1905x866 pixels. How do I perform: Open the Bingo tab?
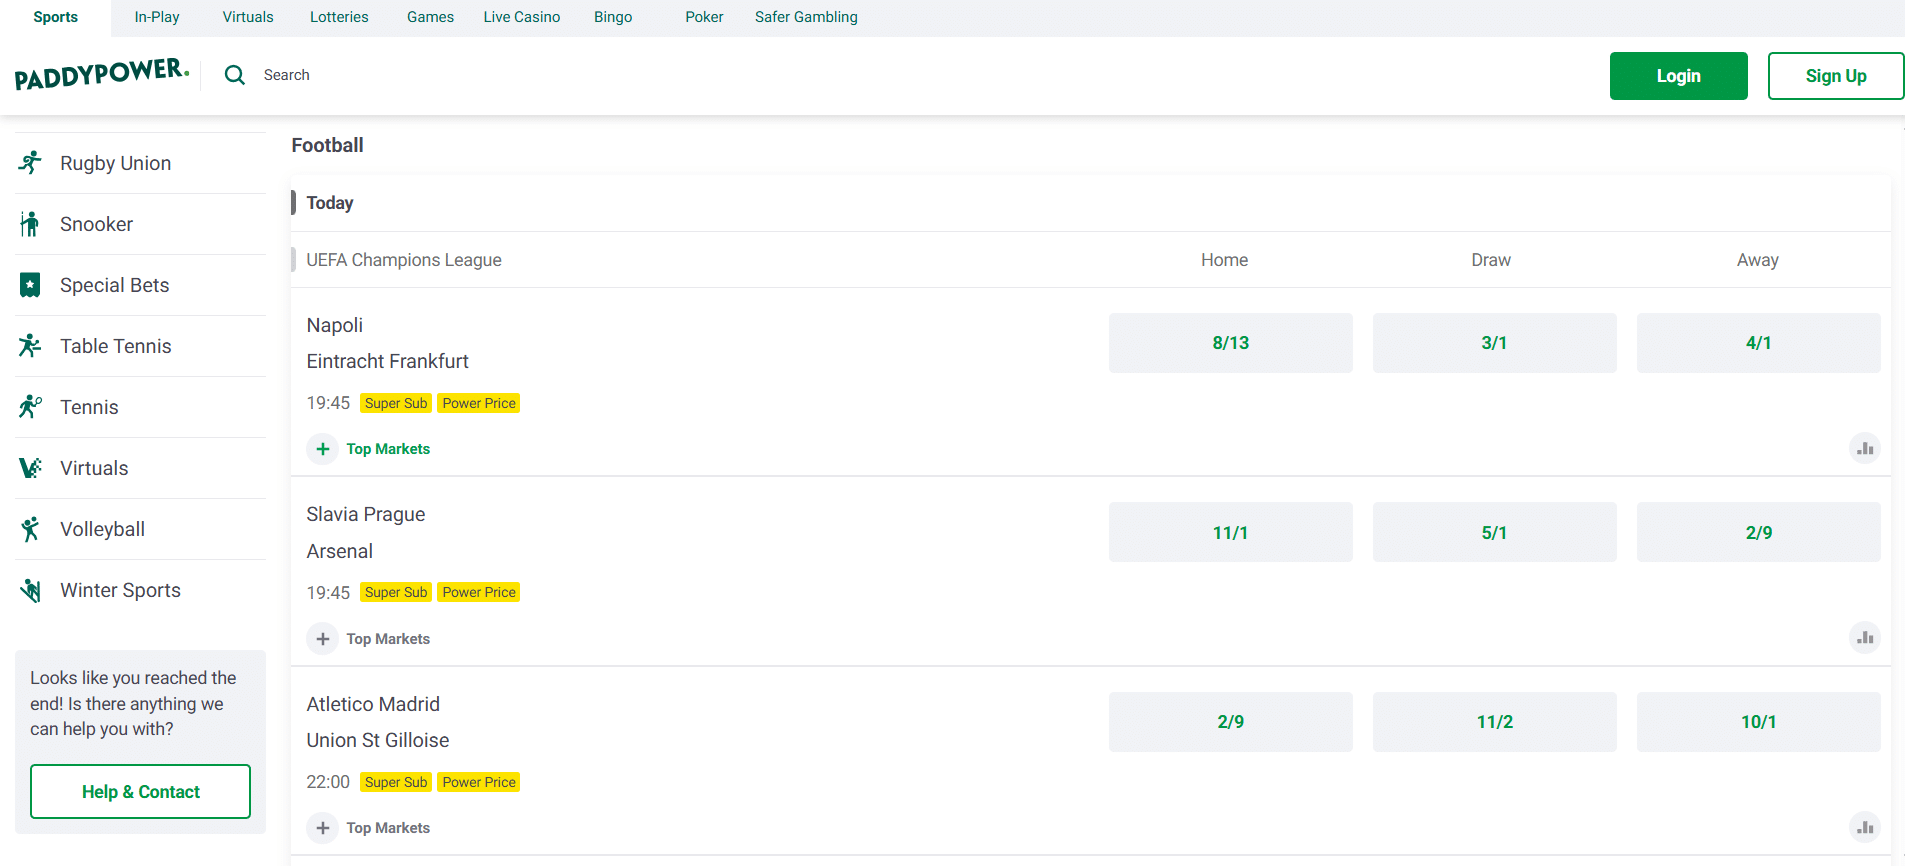613,17
